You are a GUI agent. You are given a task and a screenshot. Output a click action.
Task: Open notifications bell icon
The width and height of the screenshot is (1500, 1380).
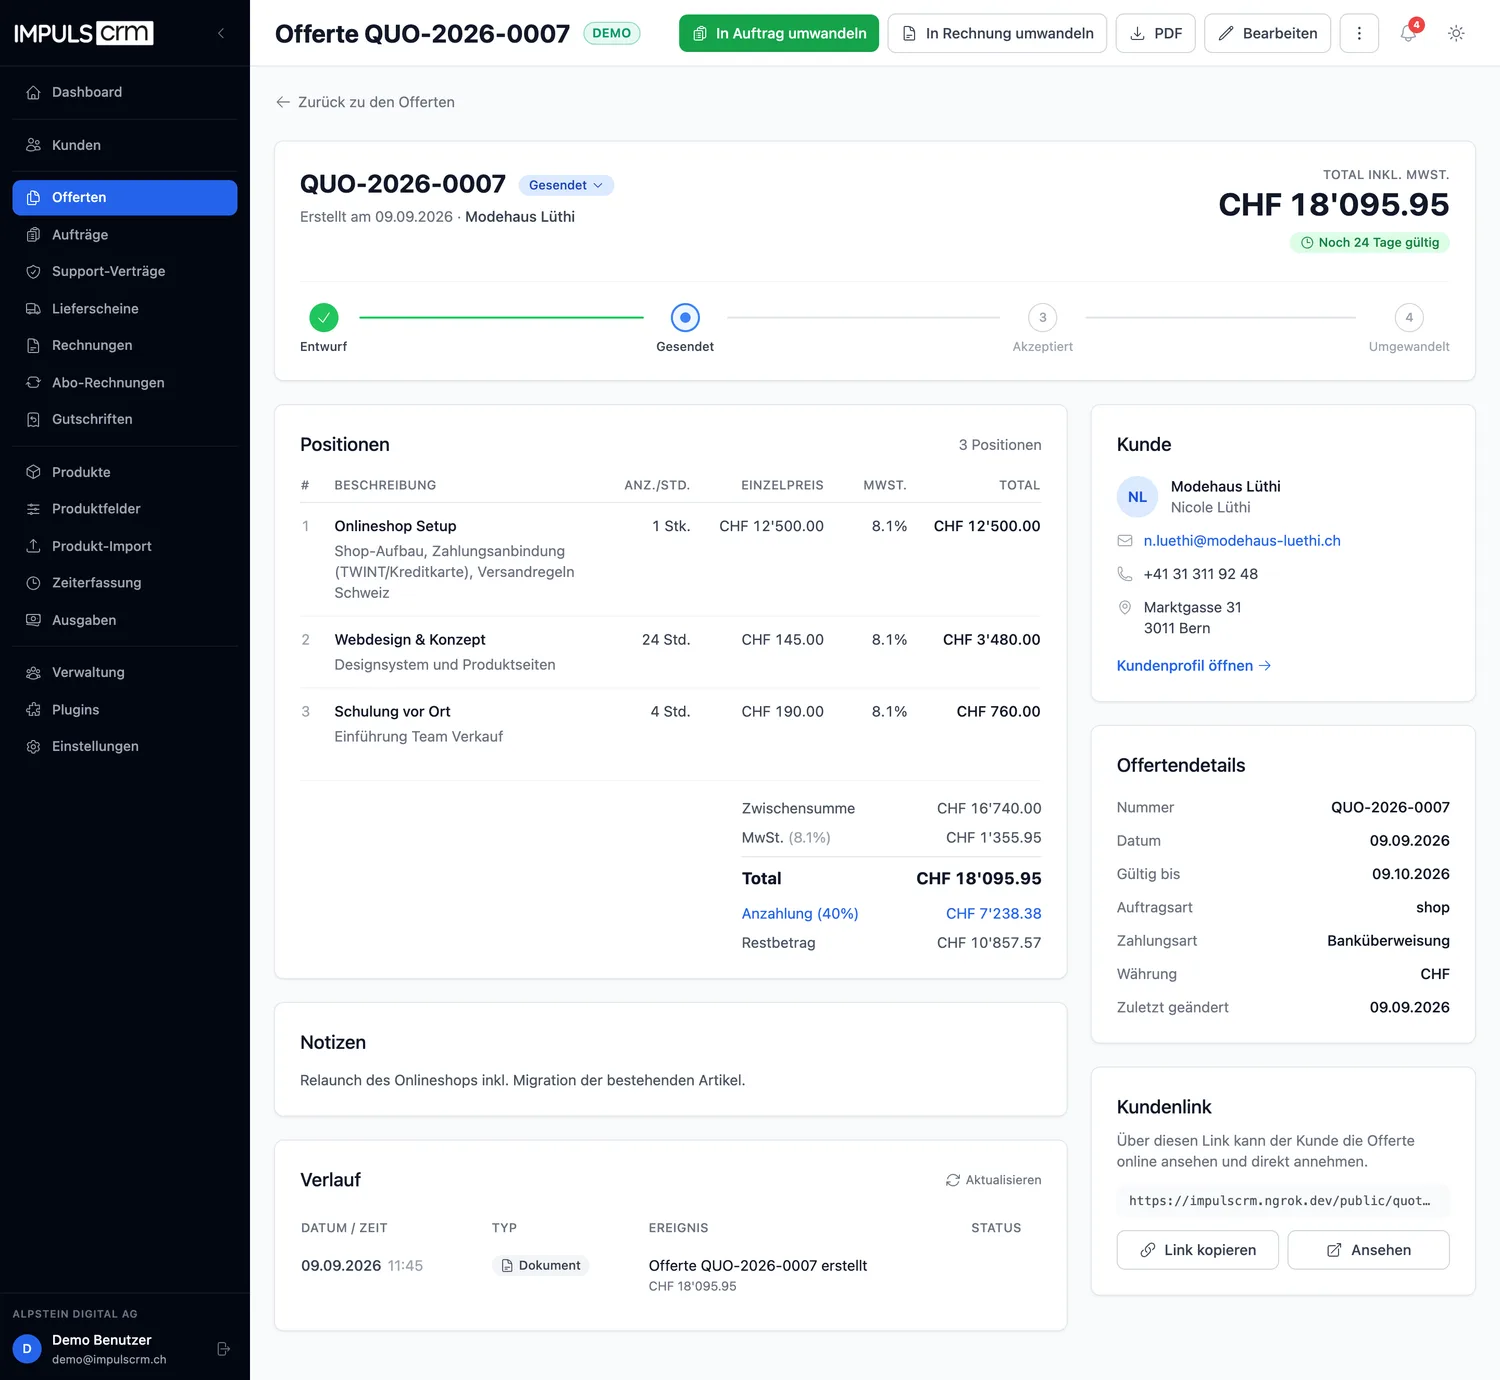tap(1408, 33)
